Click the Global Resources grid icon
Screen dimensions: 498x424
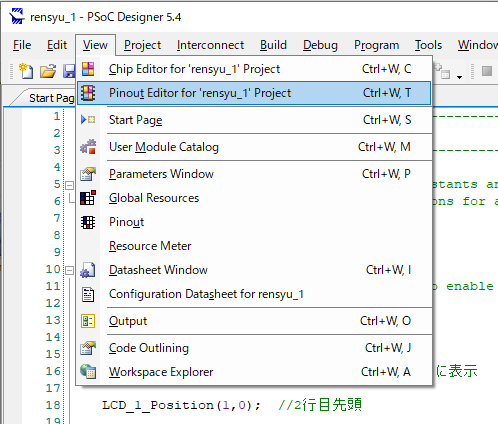[x=88, y=198]
